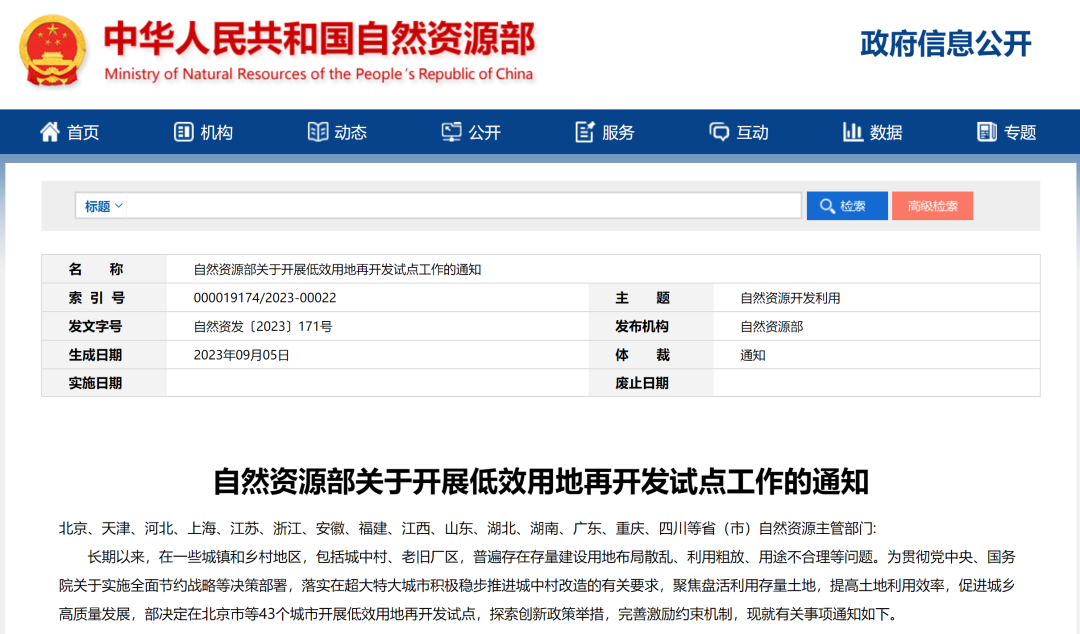Click the 数据 bar chart icon

click(853, 132)
